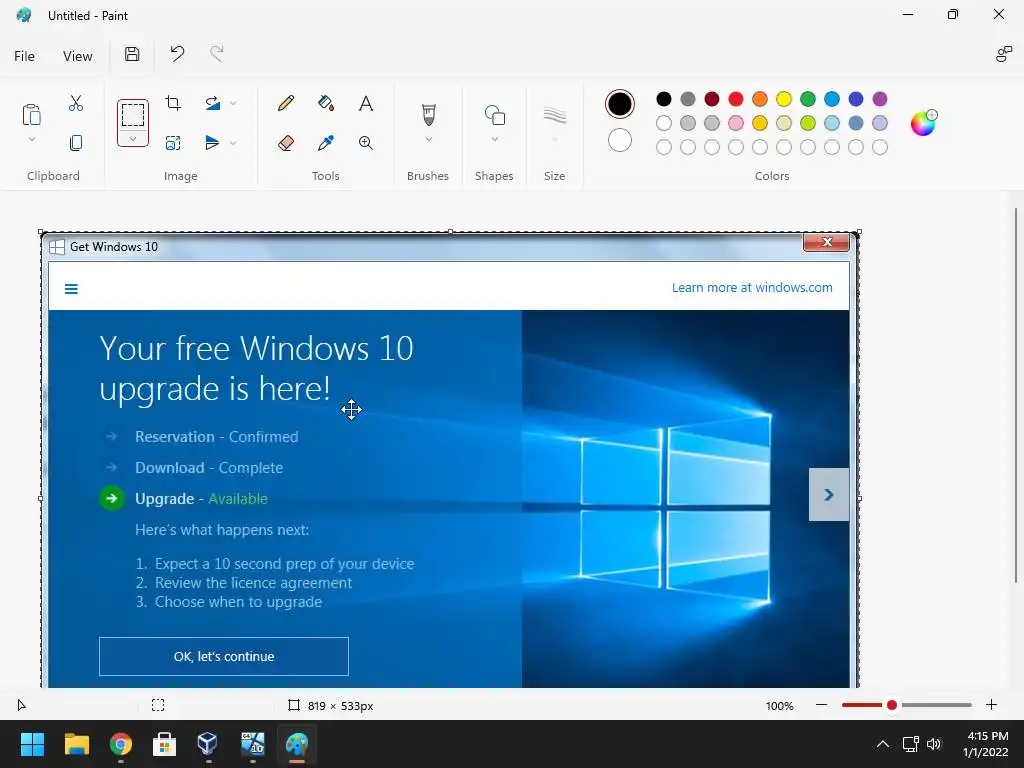The image size is (1024, 768).
Task: Select Color 1 black foreground circle
Action: pyautogui.click(x=619, y=104)
